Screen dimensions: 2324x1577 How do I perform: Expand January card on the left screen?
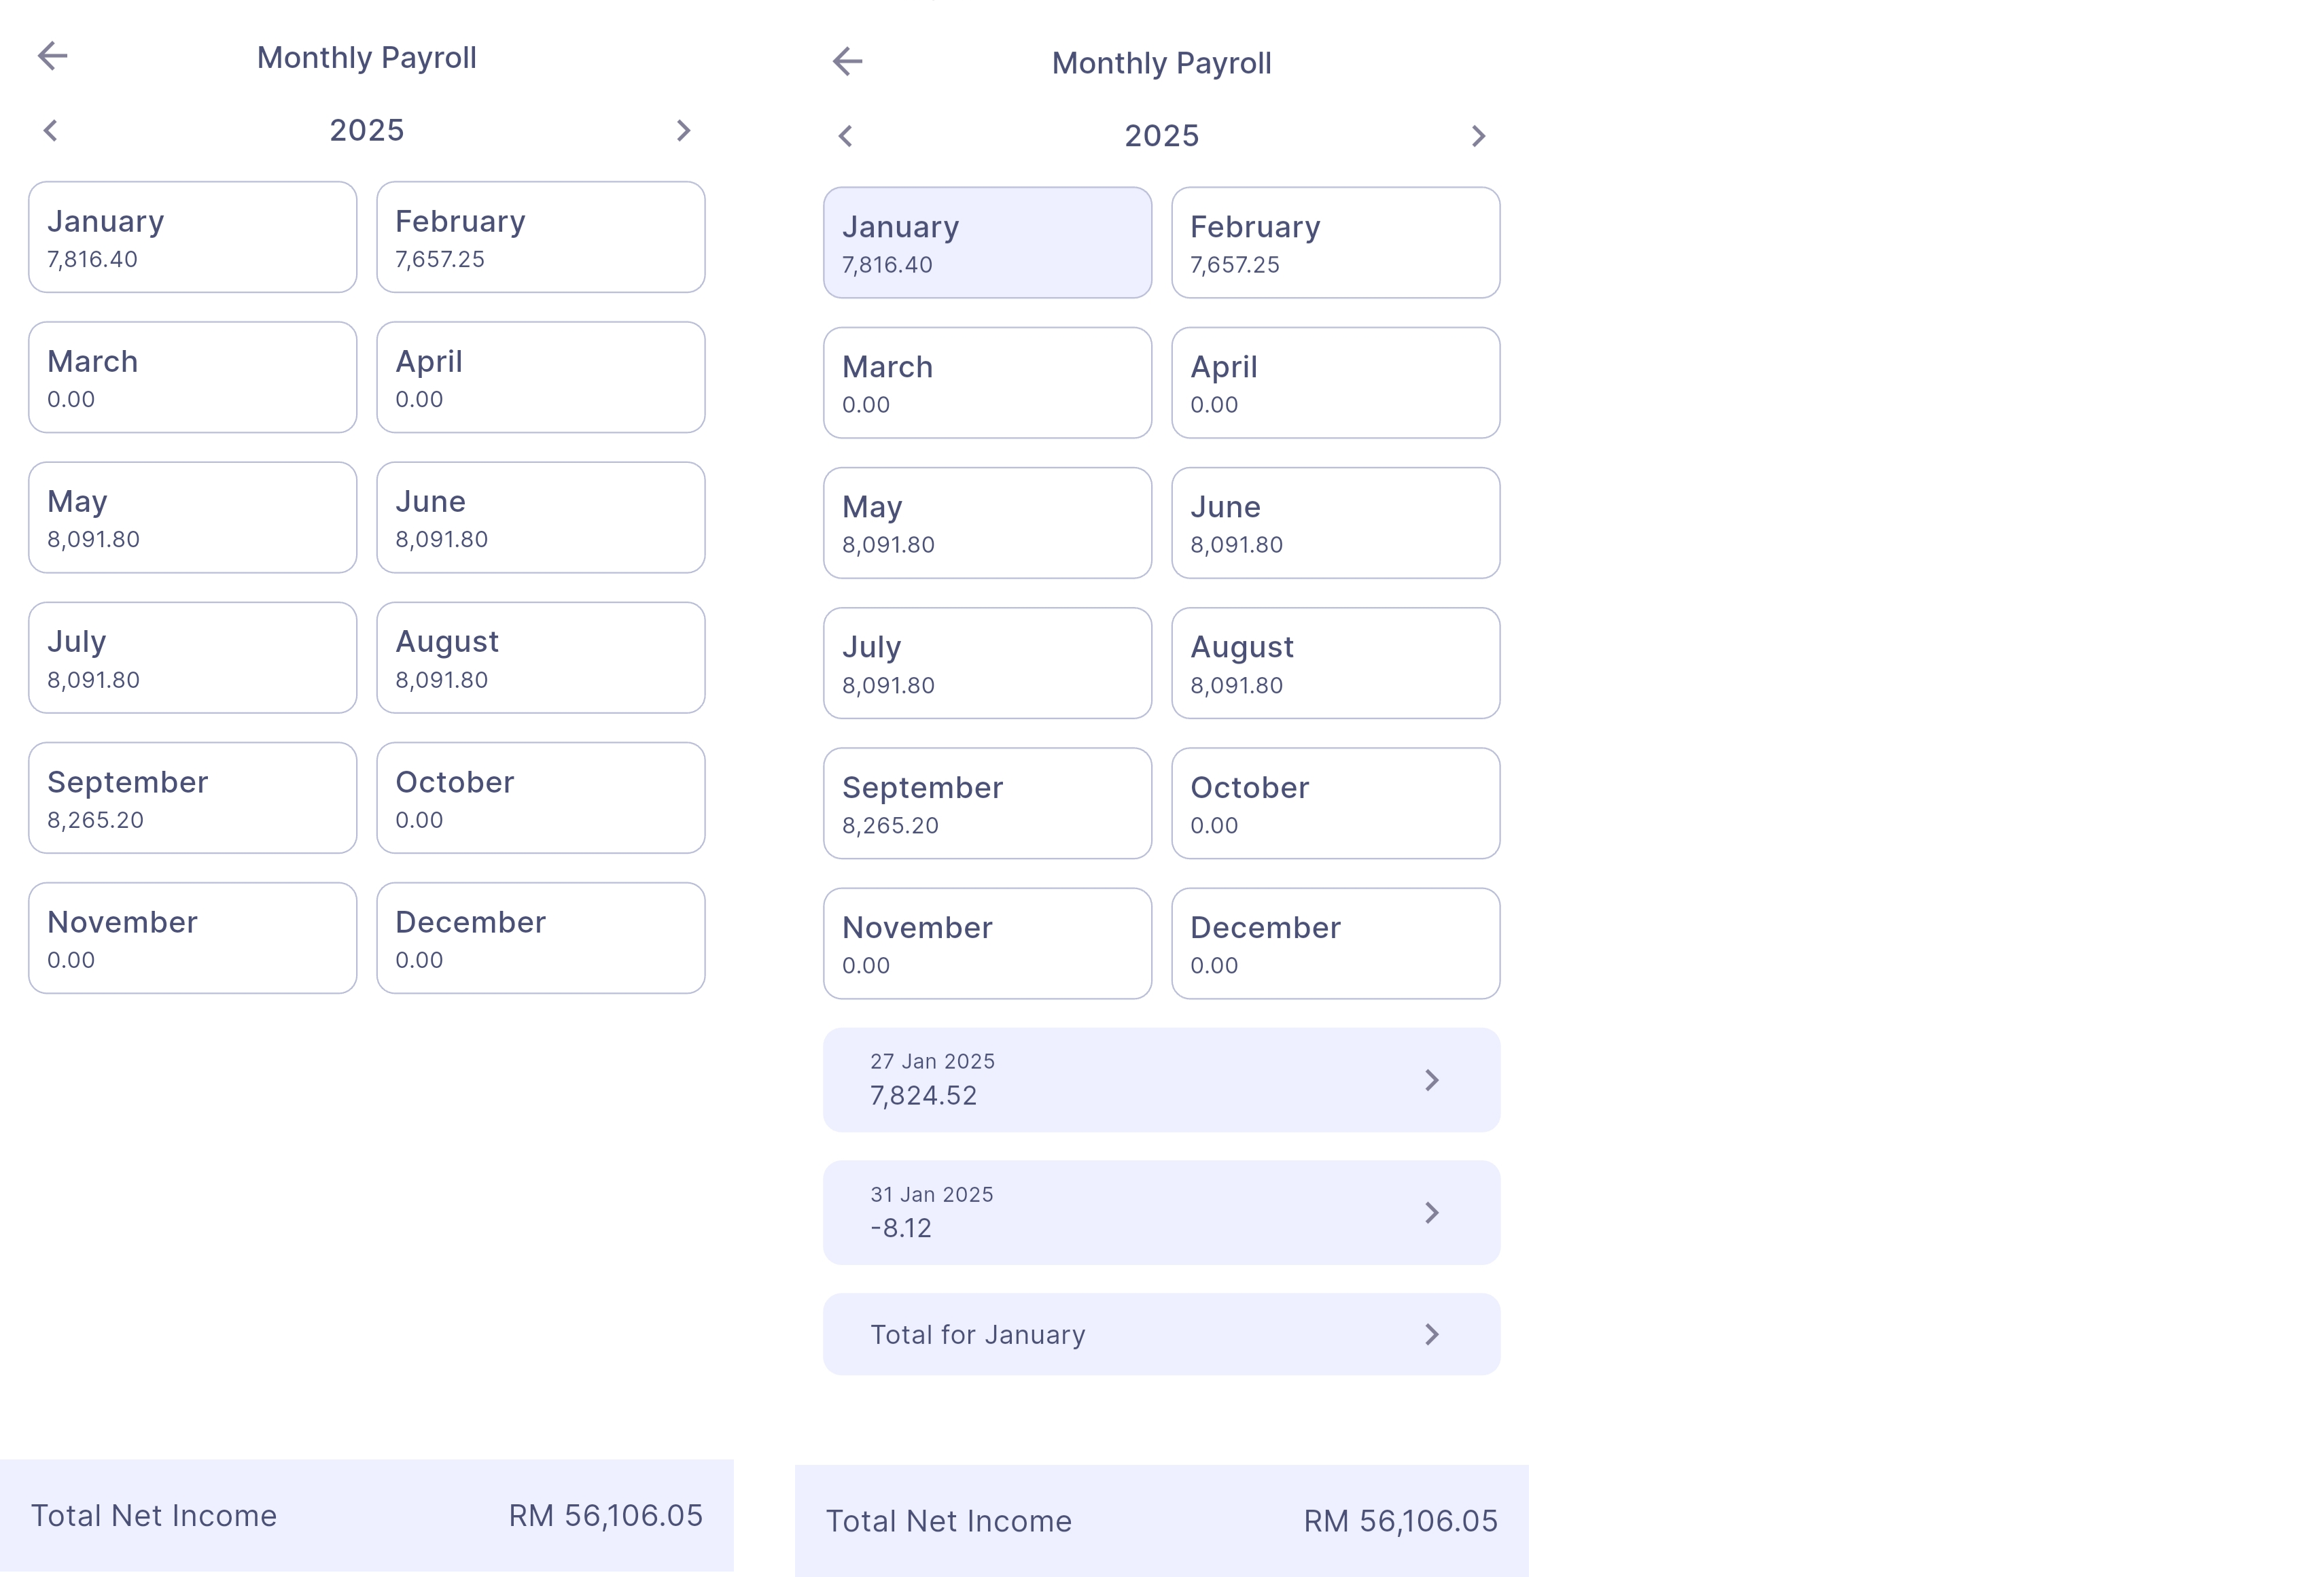pos(192,237)
